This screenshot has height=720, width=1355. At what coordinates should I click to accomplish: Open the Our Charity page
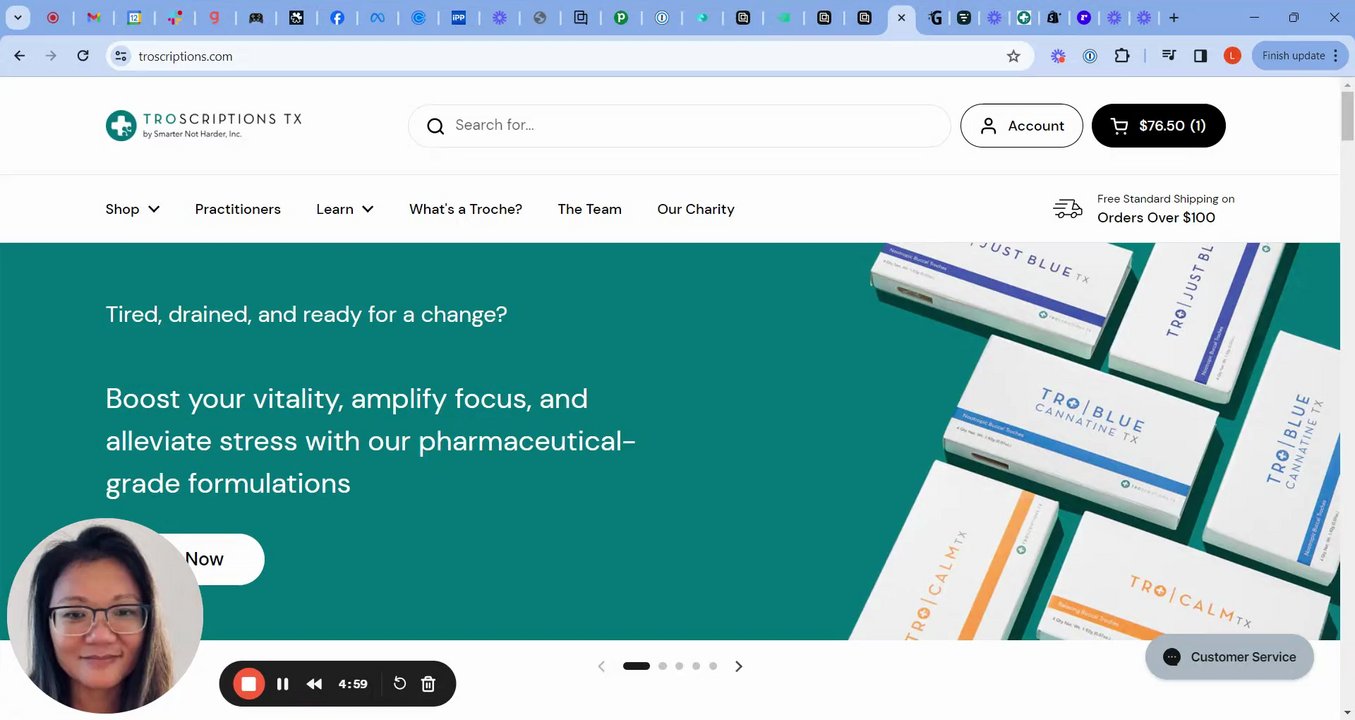[x=696, y=209]
